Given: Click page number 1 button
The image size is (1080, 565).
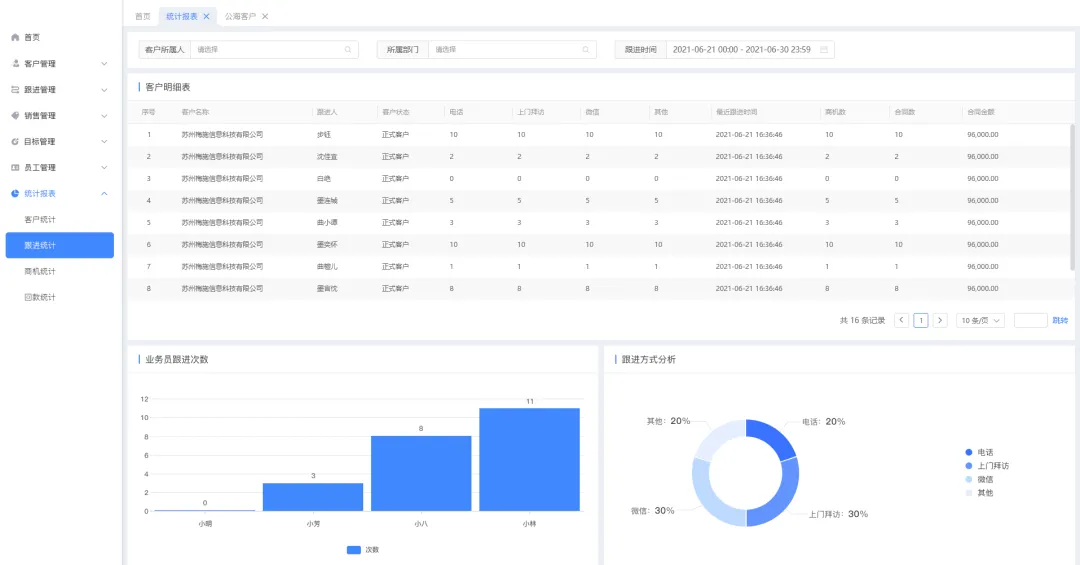Looking at the screenshot, I should 921,320.
